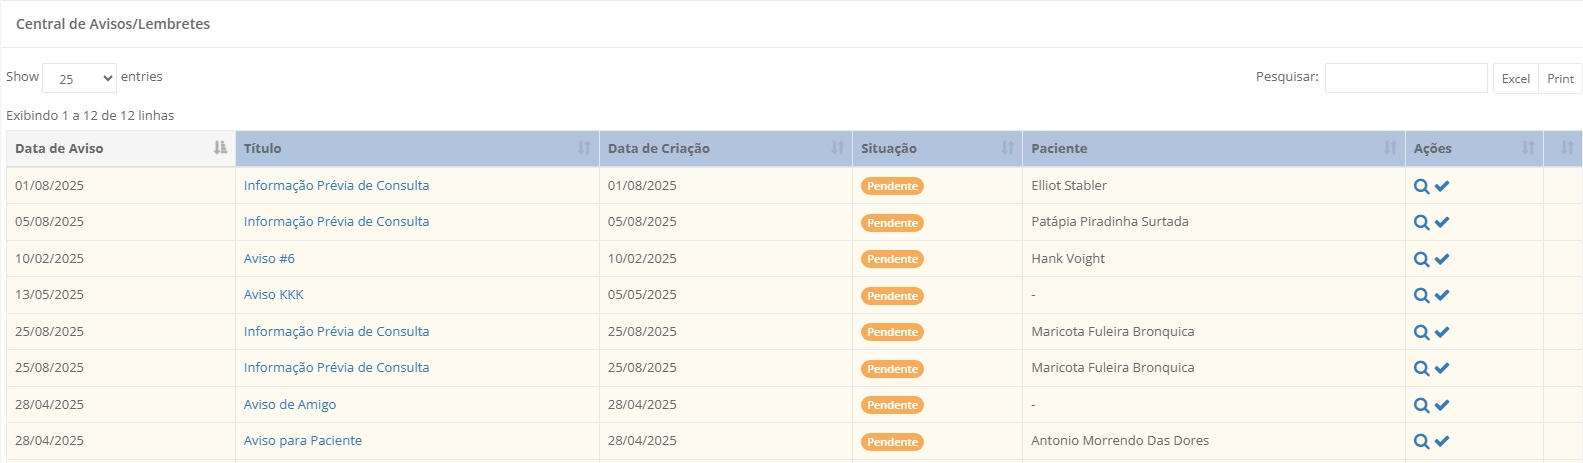Open magnifier for Patápia Piradinha Surtada row
The width and height of the screenshot is (1583, 463).
1421,222
